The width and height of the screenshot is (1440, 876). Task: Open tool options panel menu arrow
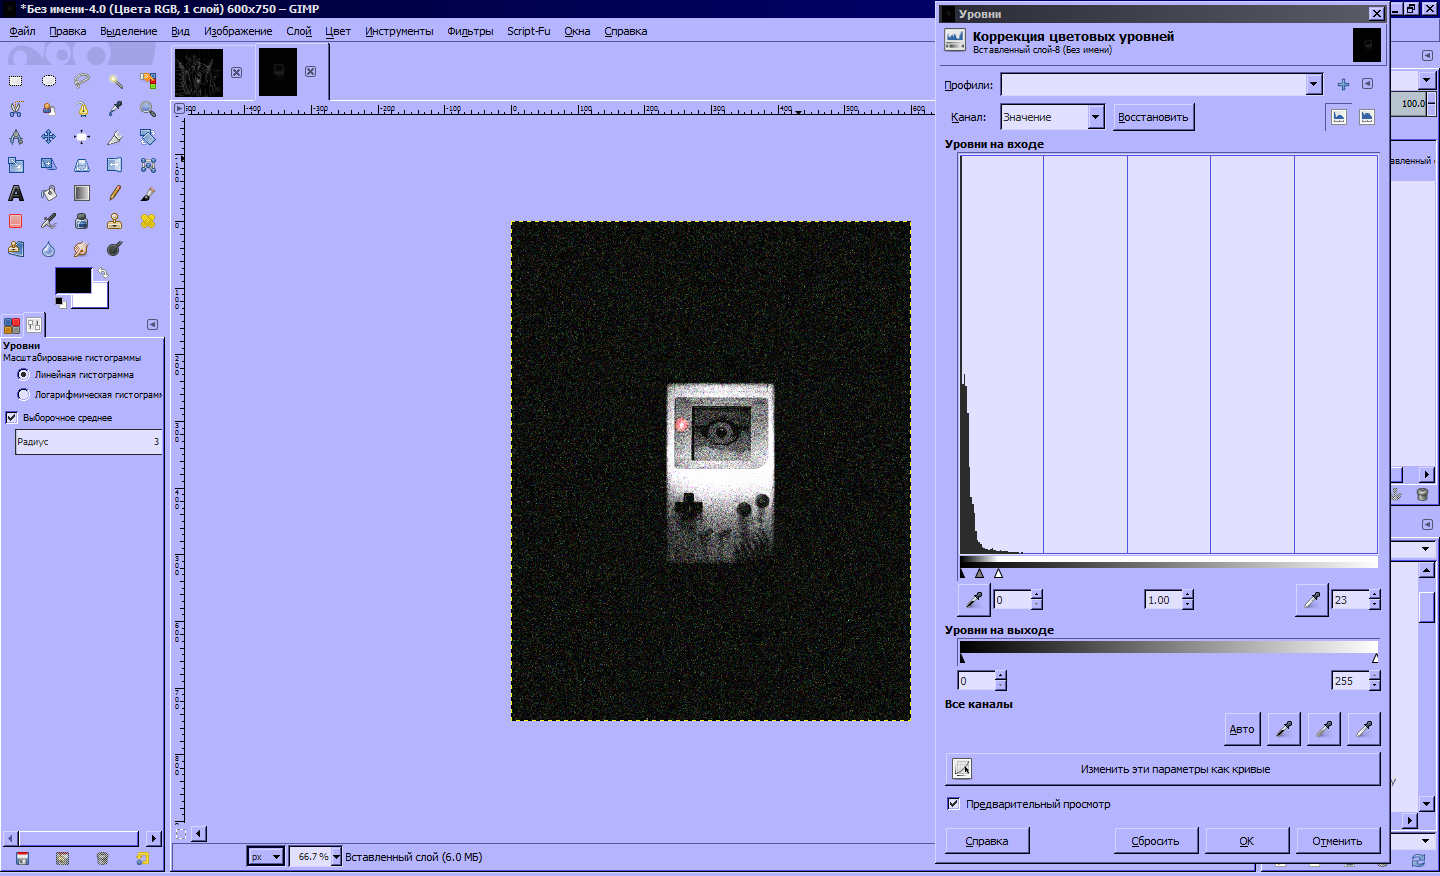click(152, 324)
